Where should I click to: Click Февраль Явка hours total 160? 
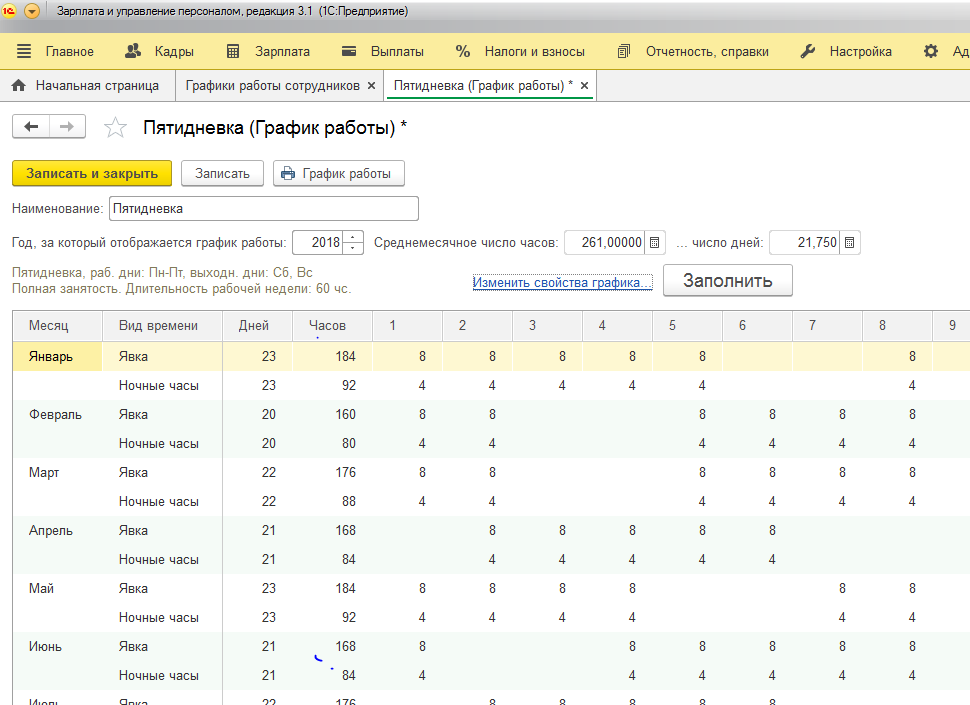[x=332, y=414]
